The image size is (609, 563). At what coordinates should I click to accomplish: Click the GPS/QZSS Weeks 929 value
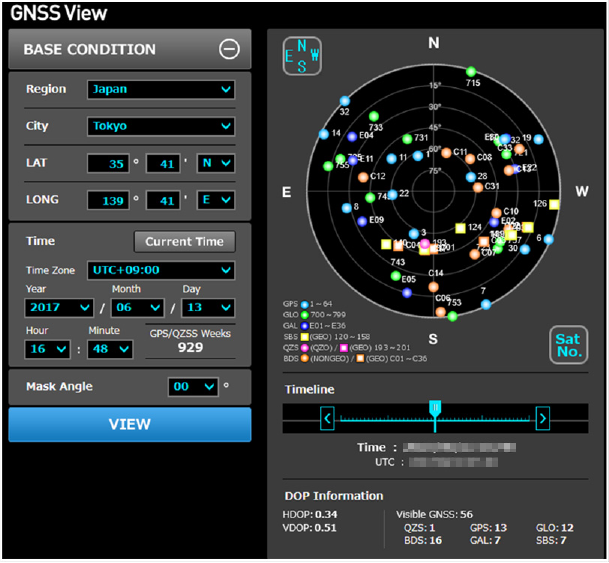(190, 348)
